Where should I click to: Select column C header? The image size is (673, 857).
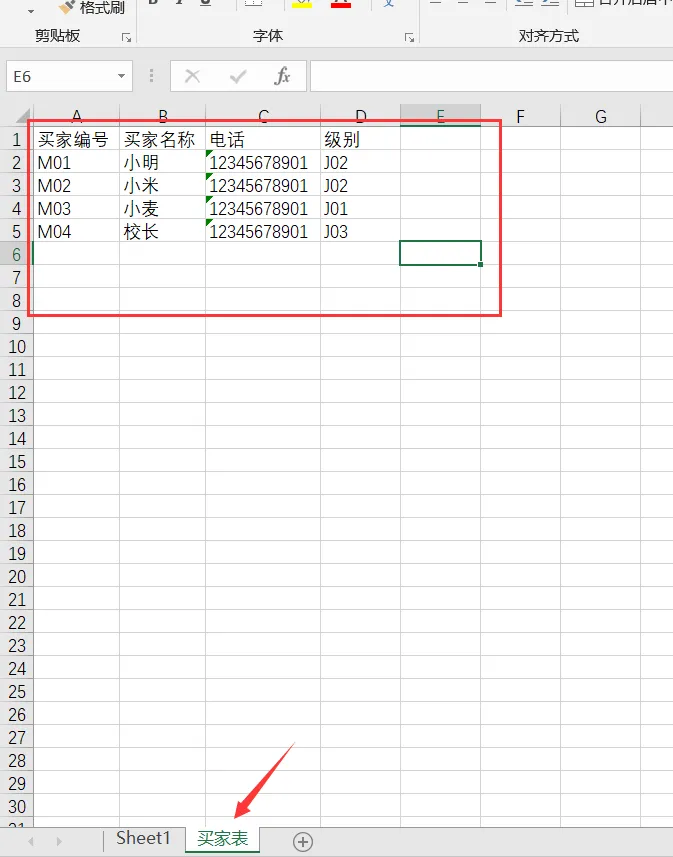coord(263,115)
